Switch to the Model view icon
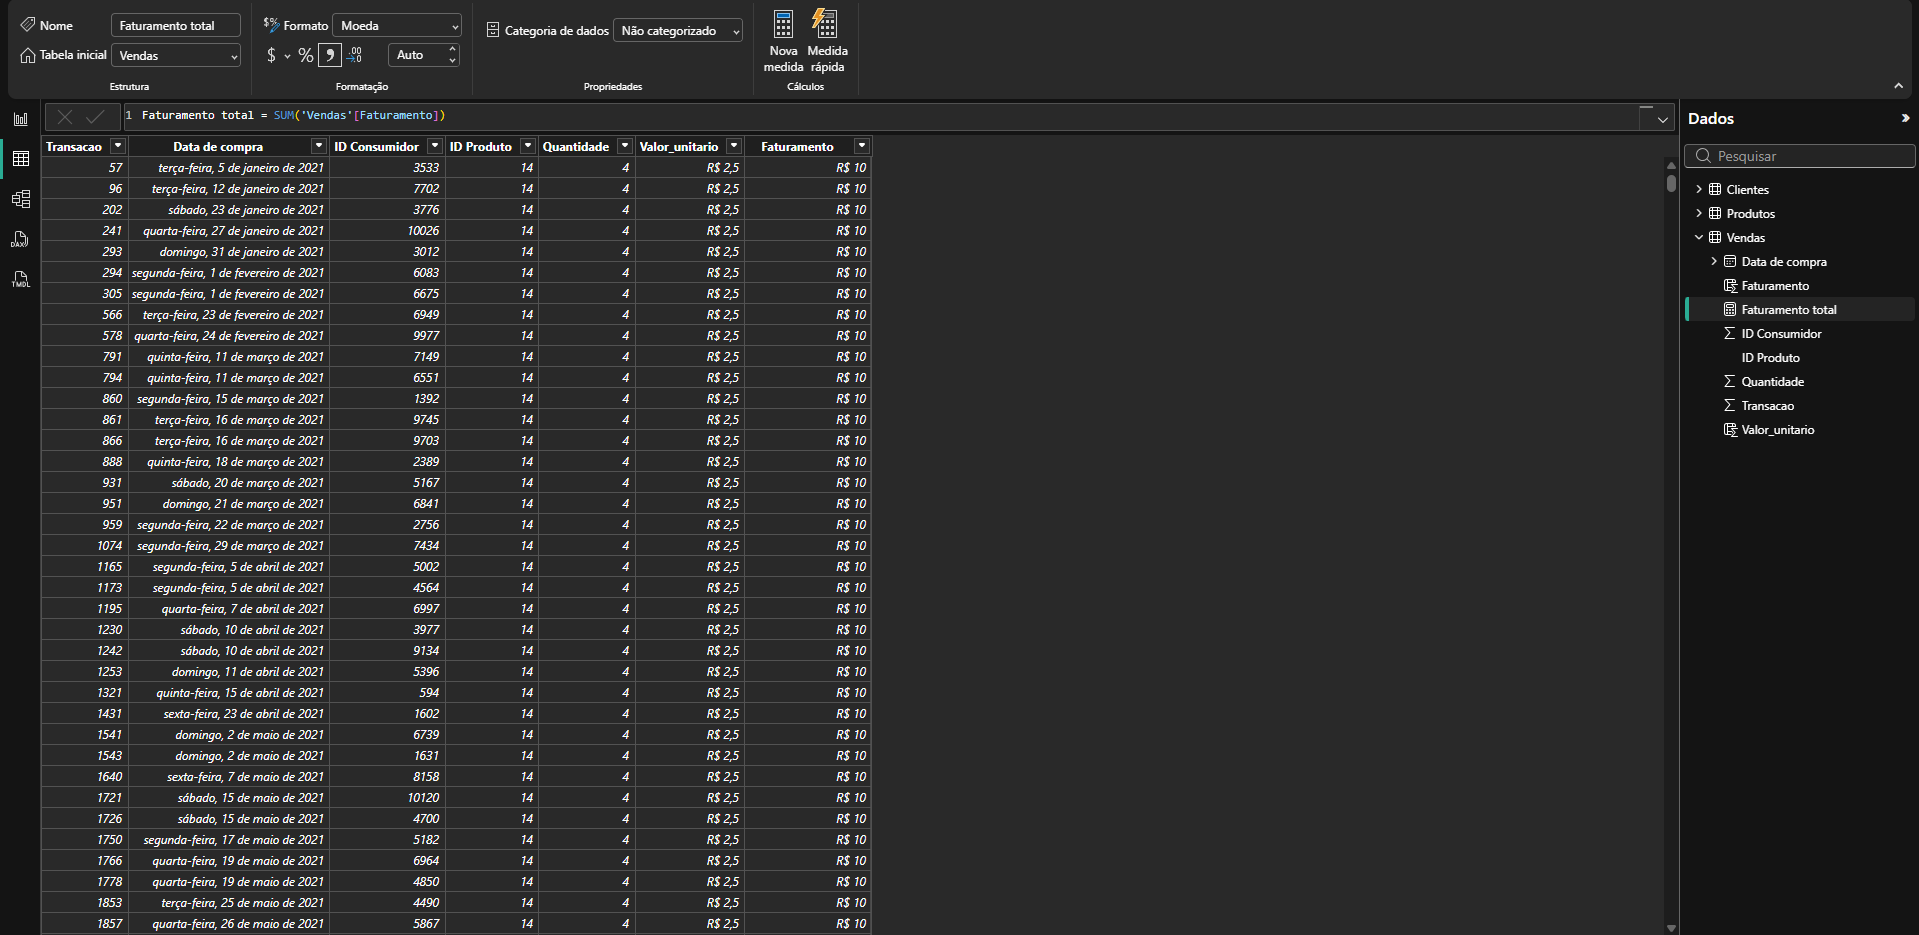 pyautogui.click(x=21, y=199)
